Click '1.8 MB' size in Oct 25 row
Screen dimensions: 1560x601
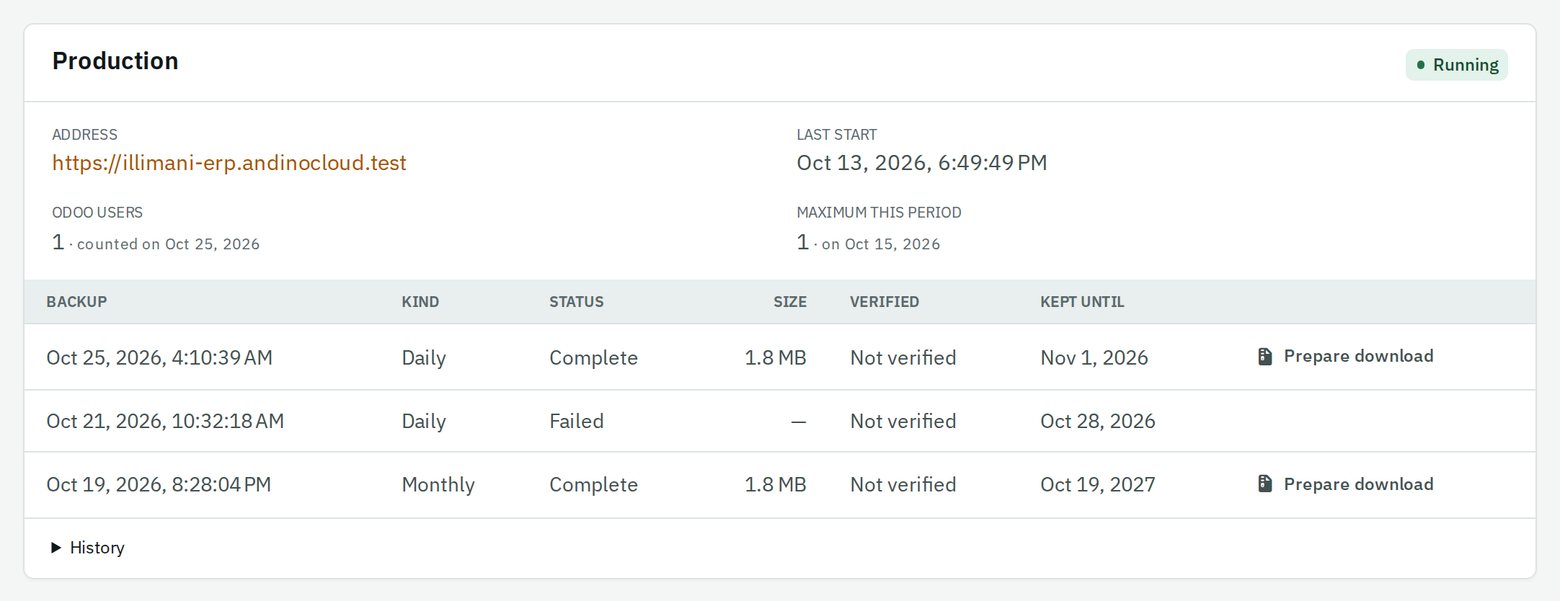coord(775,357)
